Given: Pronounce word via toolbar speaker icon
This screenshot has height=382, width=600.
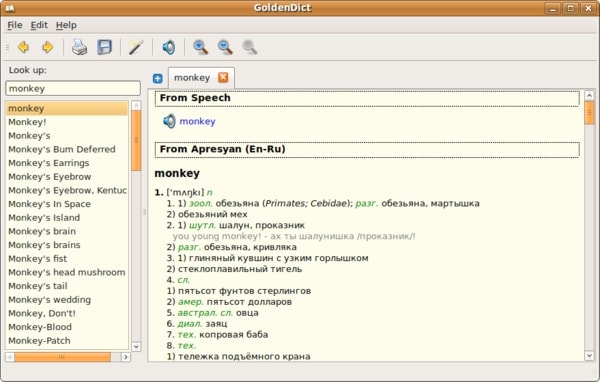Looking at the screenshot, I should 169,47.
